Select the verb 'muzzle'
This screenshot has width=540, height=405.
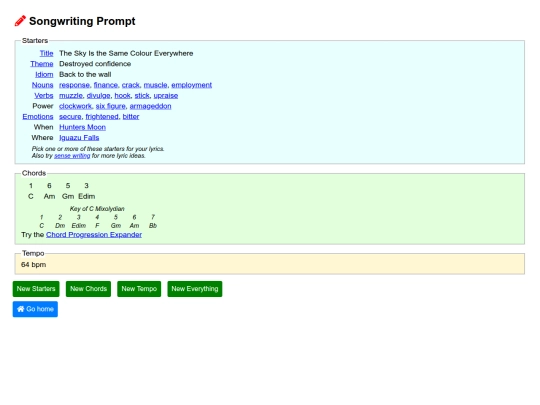pyautogui.click(x=71, y=95)
